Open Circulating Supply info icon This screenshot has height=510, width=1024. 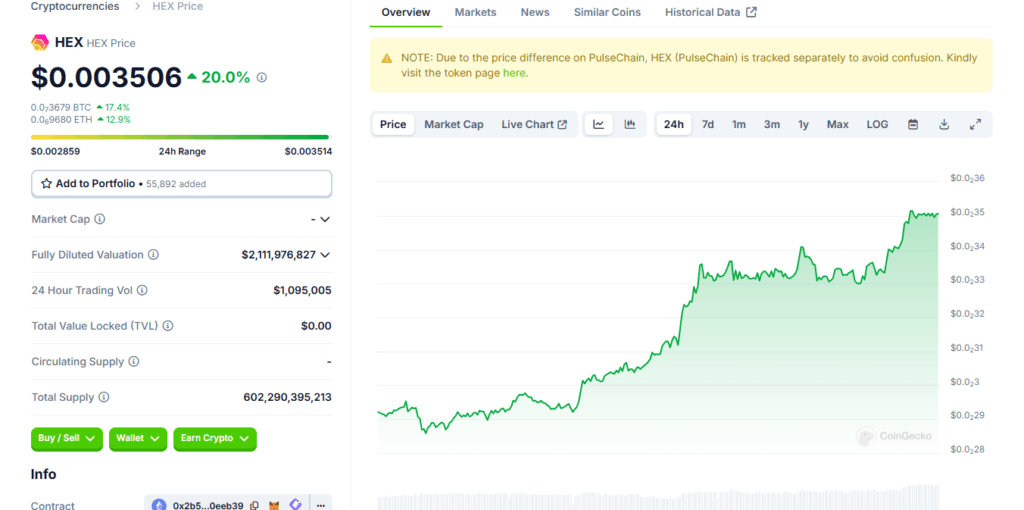[133, 361]
